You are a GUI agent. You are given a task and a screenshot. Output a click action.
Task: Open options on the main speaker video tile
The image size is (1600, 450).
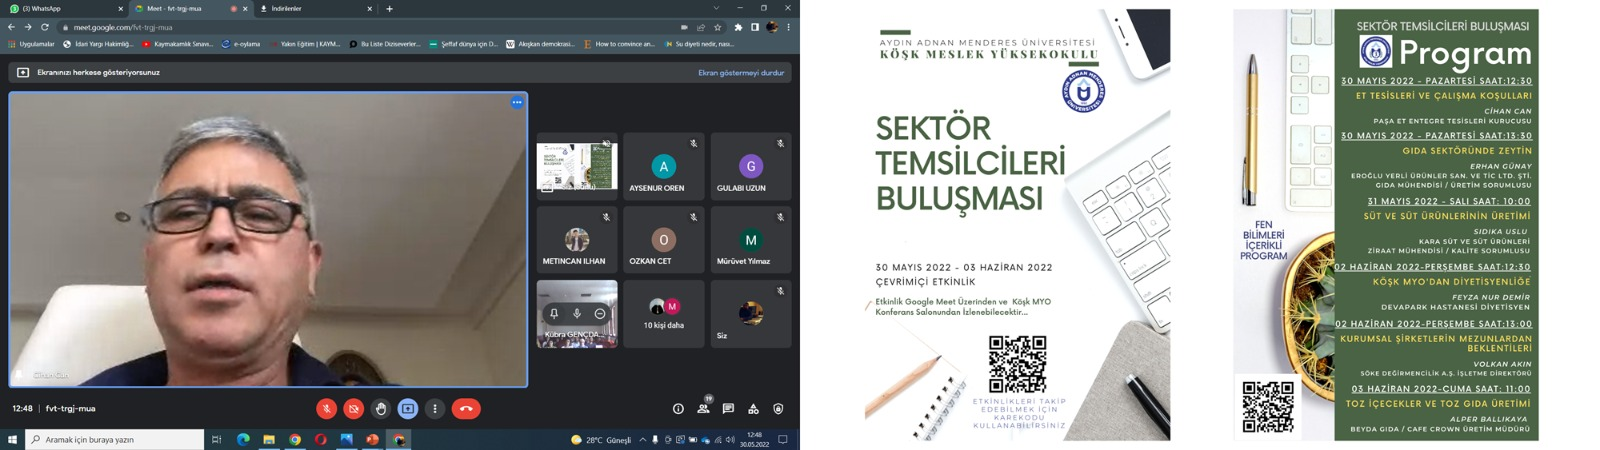coord(517,102)
